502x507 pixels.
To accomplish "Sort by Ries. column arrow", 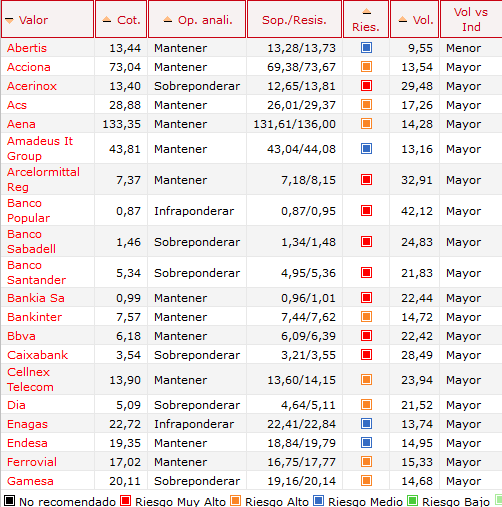I will pos(367,12).
